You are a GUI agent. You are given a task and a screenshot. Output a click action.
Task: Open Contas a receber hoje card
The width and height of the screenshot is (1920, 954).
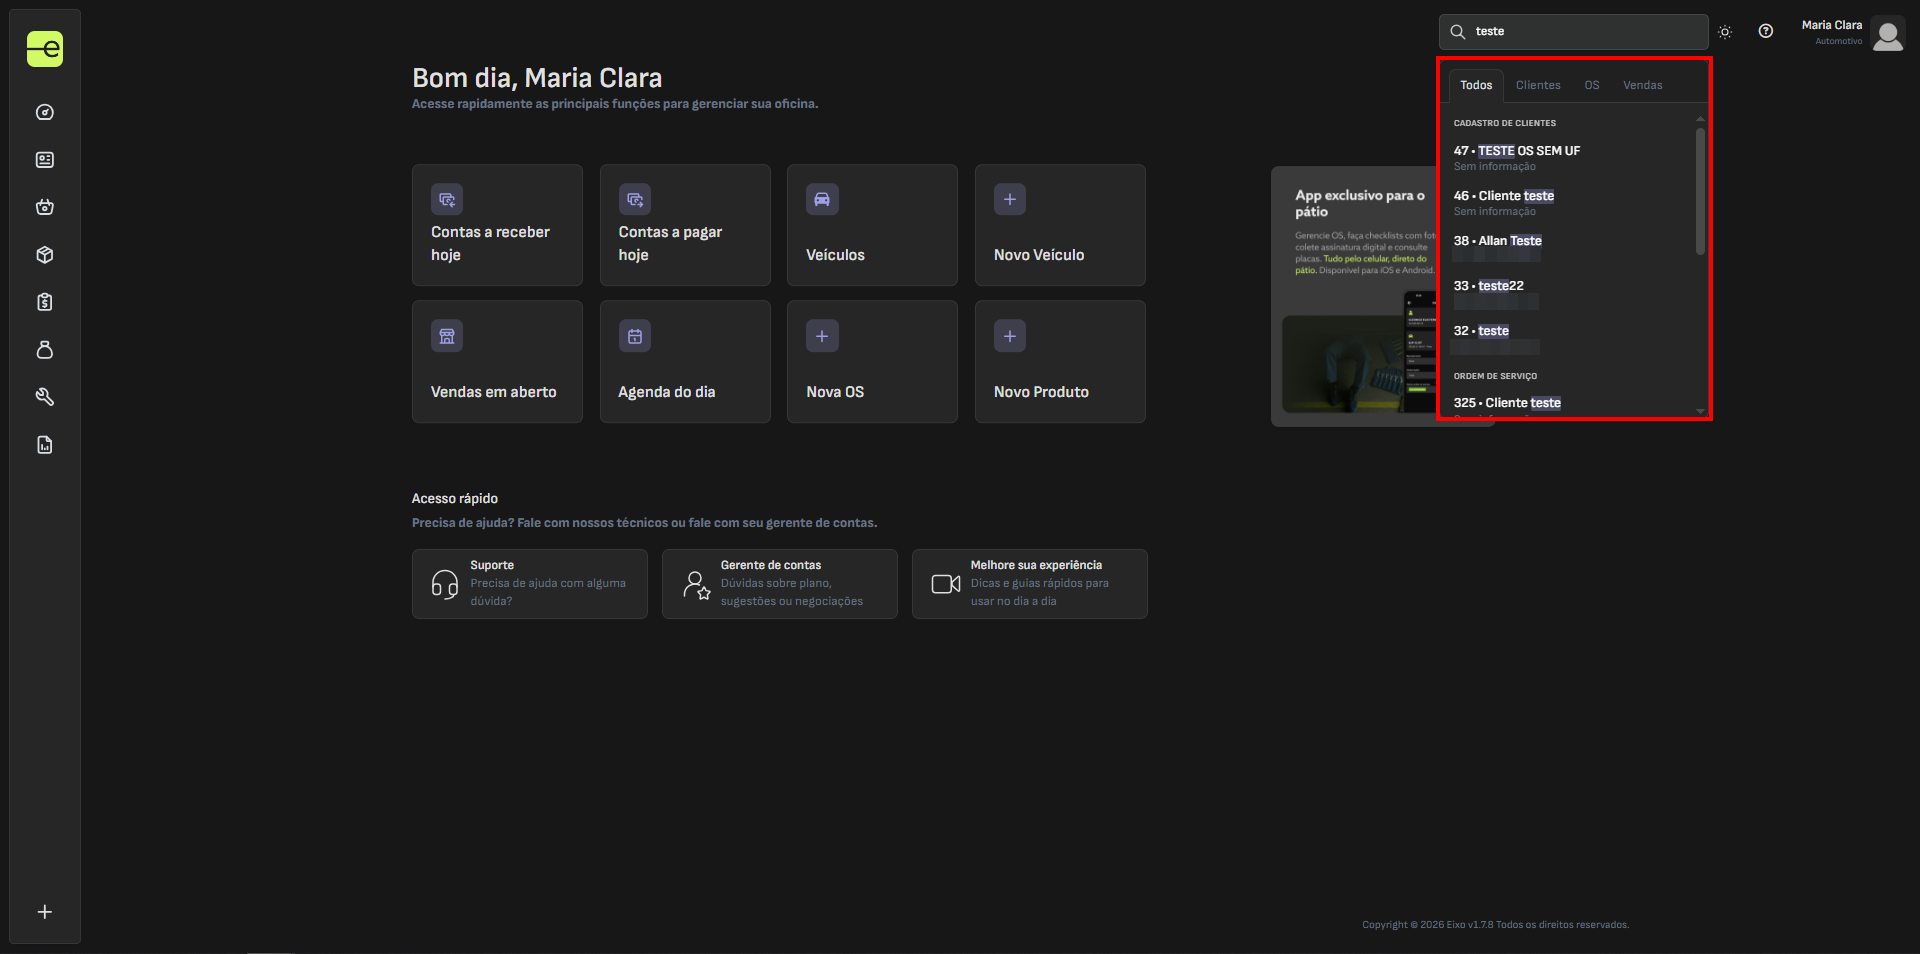(x=497, y=225)
